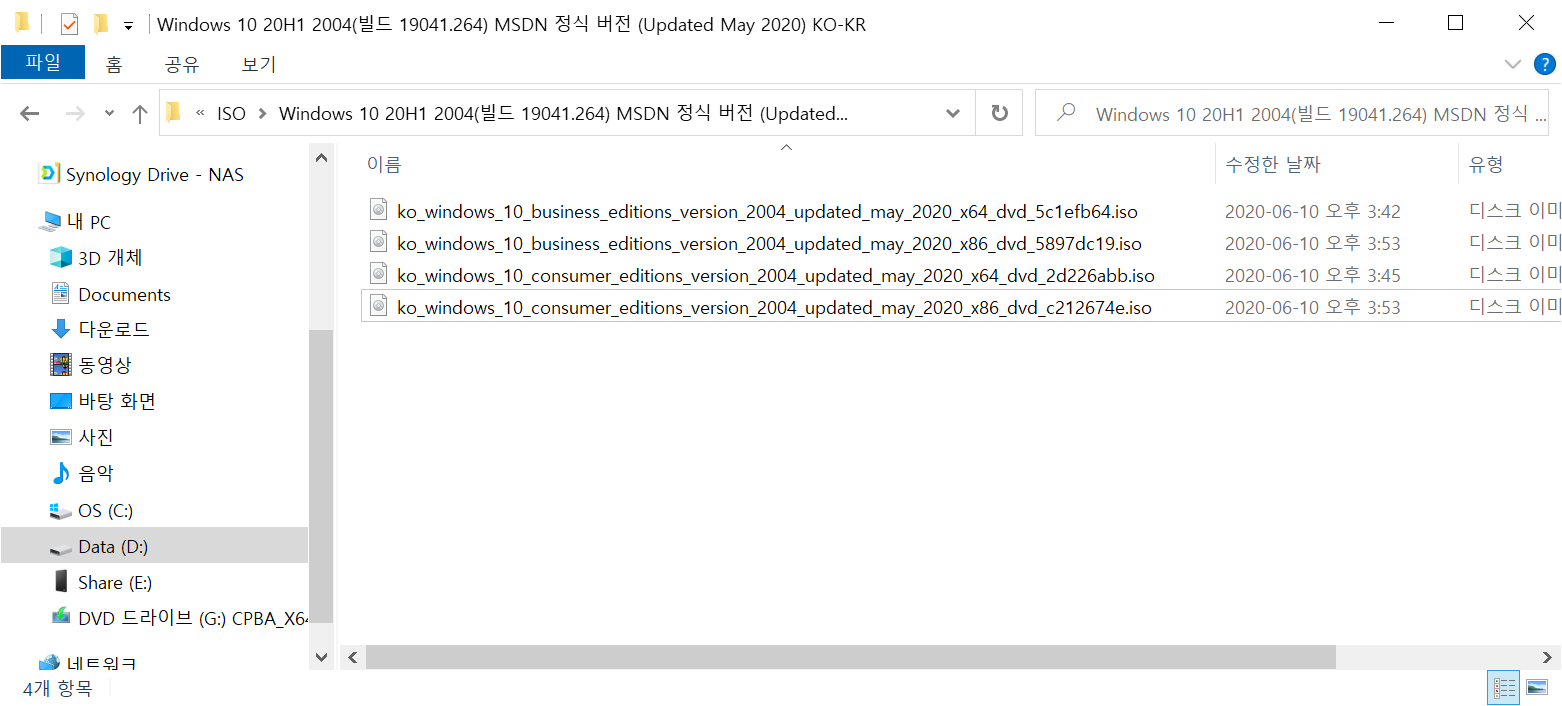The width and height of the screenshot is (1562, 706).
Task: Switch to details view layout
Action: (1504, 688)
